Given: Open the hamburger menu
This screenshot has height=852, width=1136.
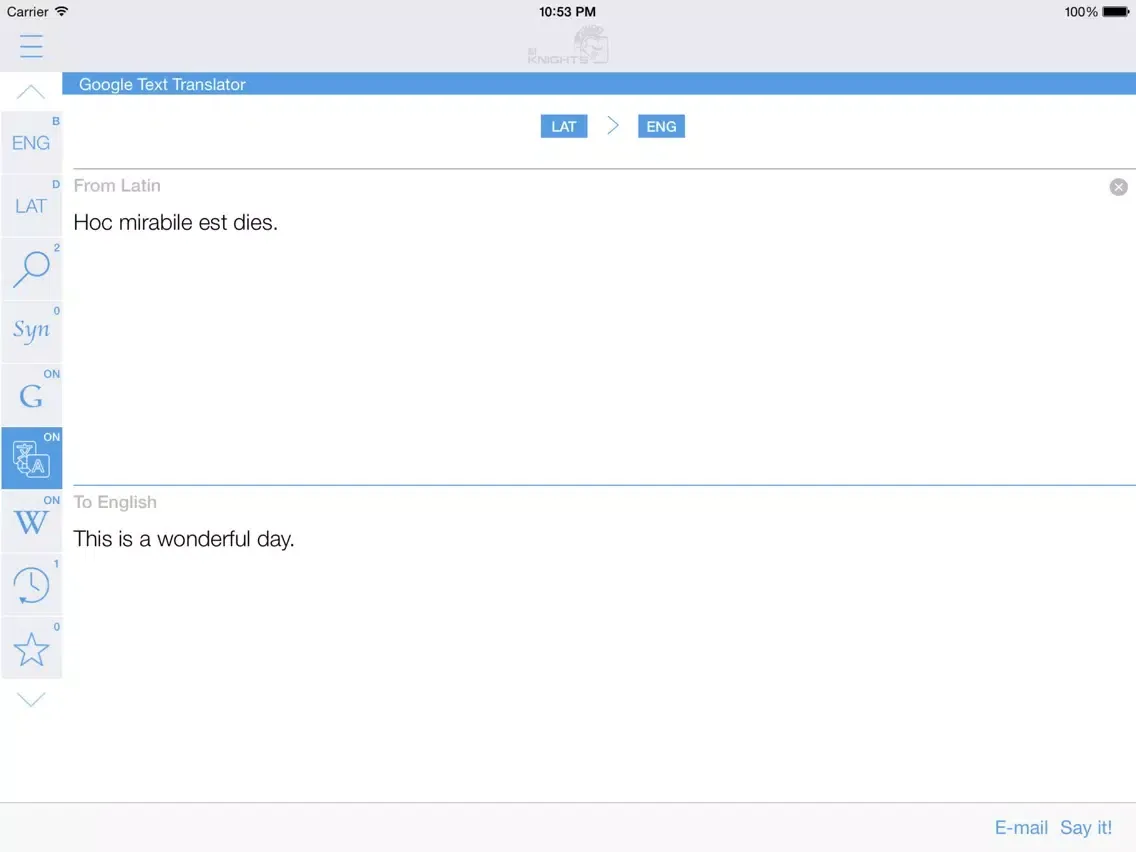Looking at the screenshot, I should 31,46.
